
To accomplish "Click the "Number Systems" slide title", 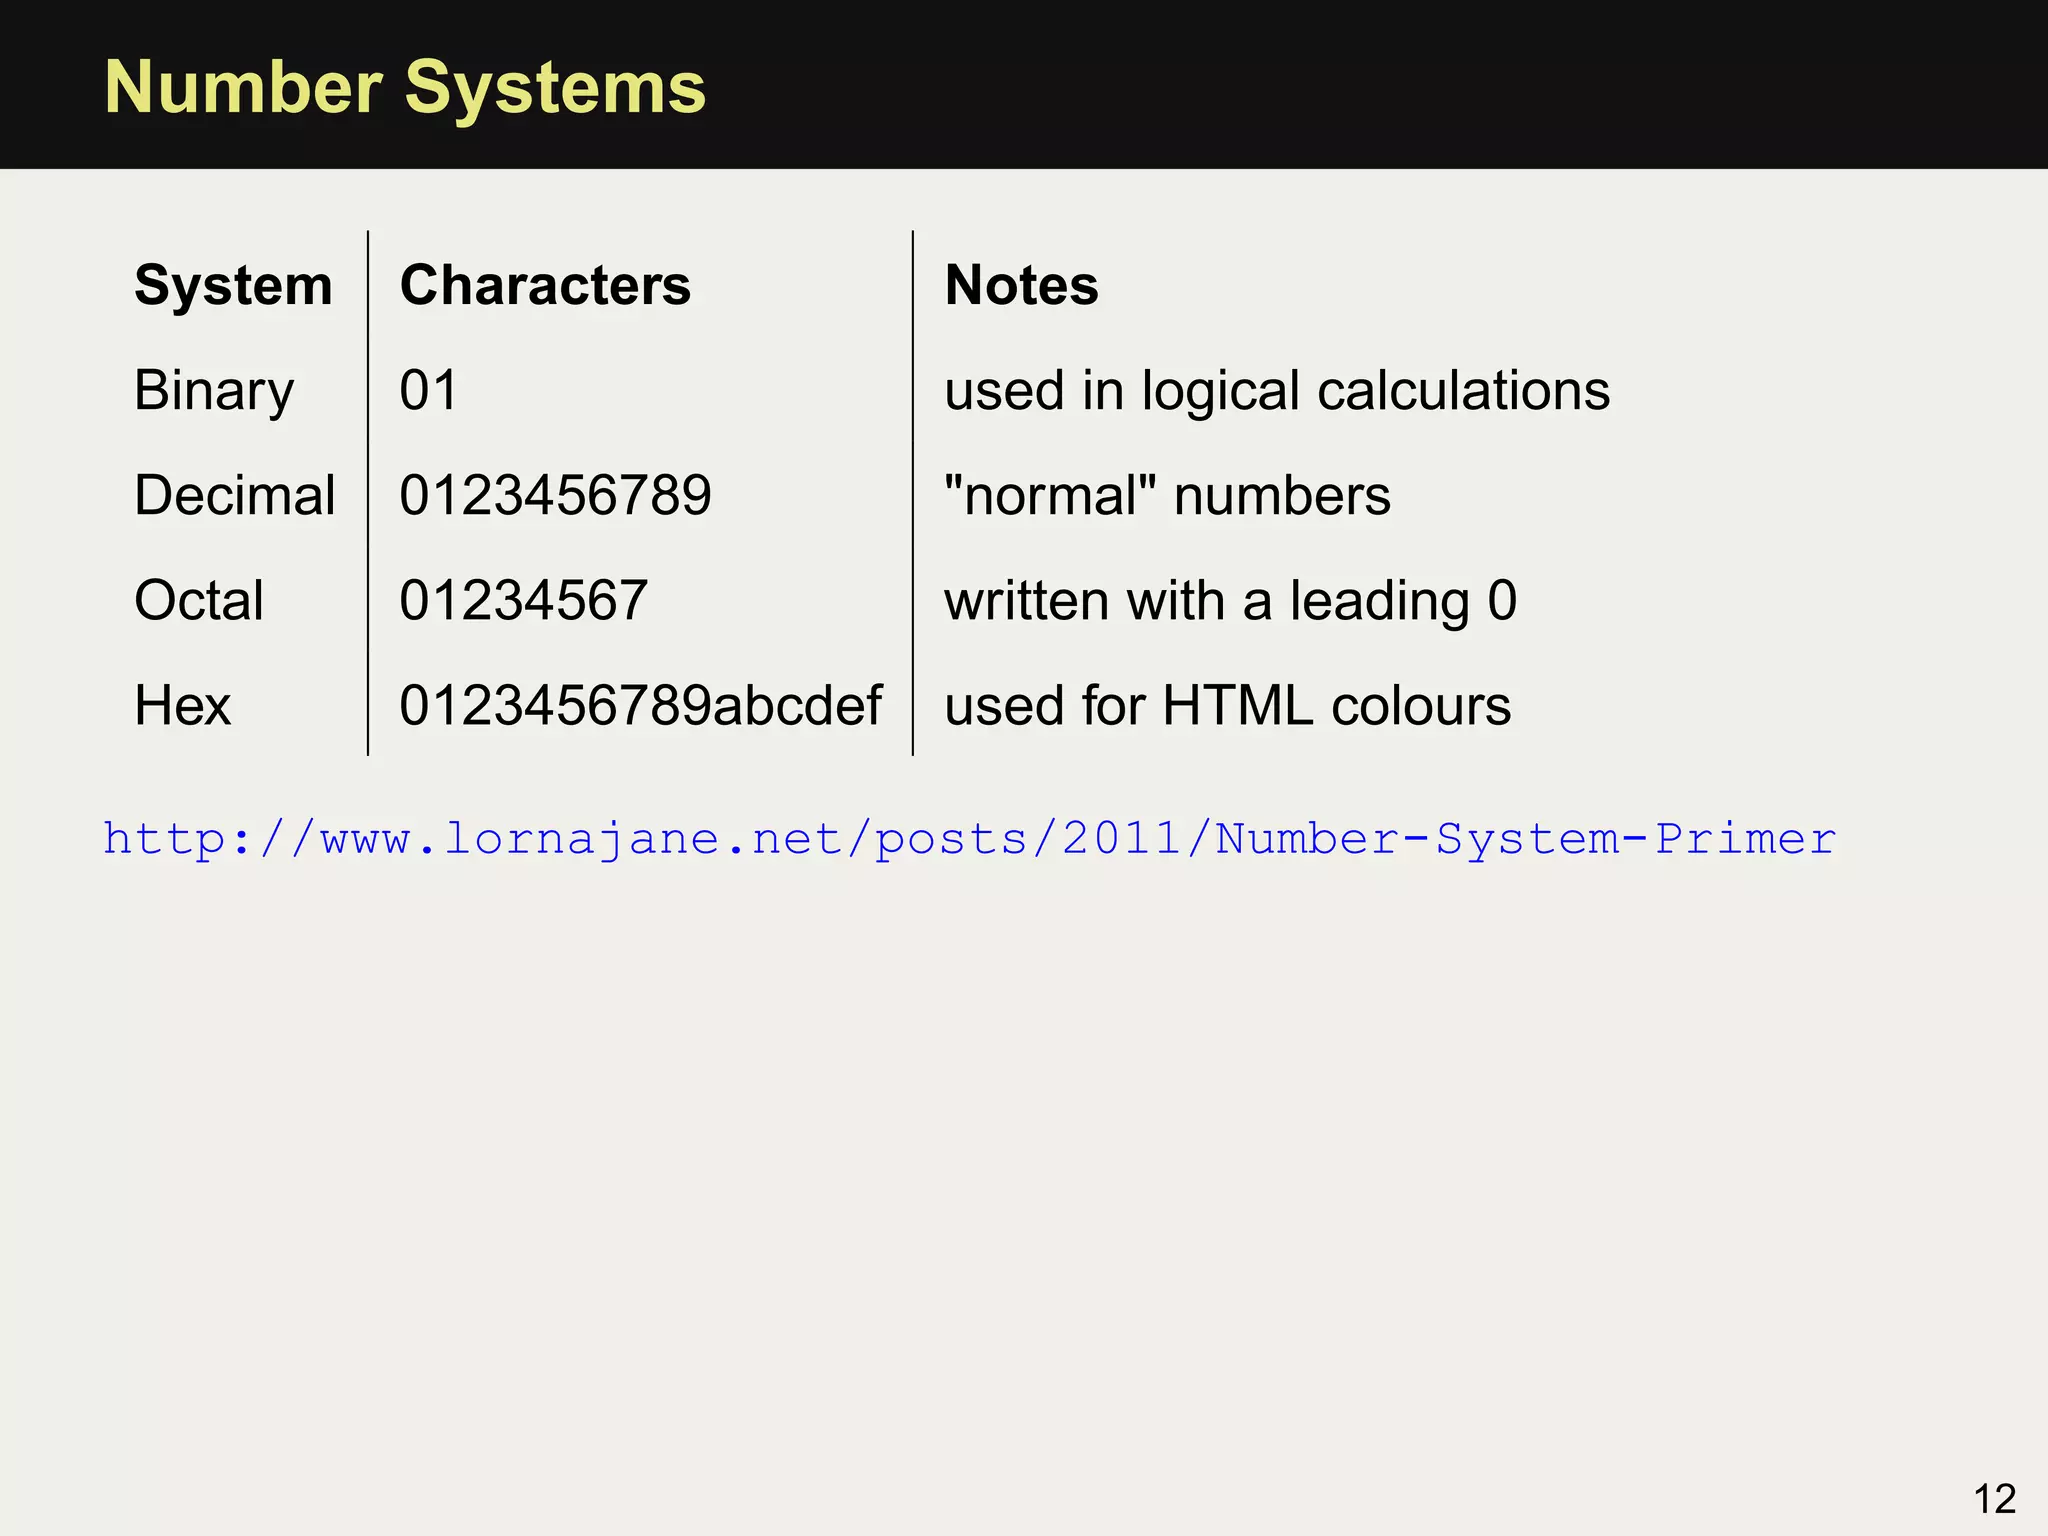I will pyautogui.click(x=405, y=87).
